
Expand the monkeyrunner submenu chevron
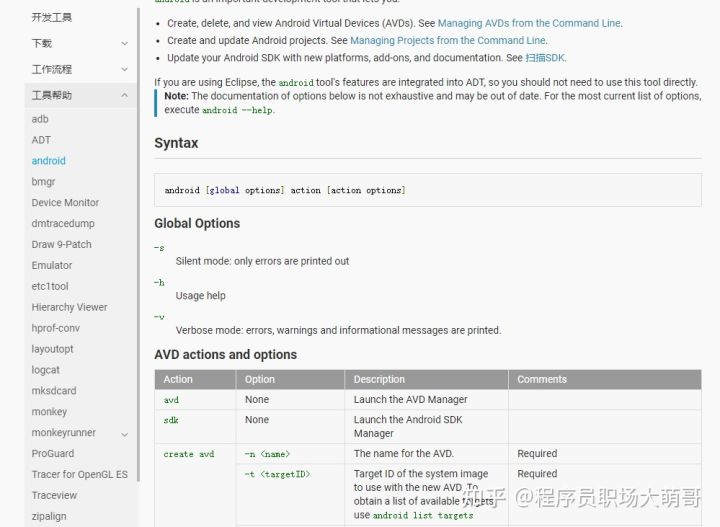(124, 434)
